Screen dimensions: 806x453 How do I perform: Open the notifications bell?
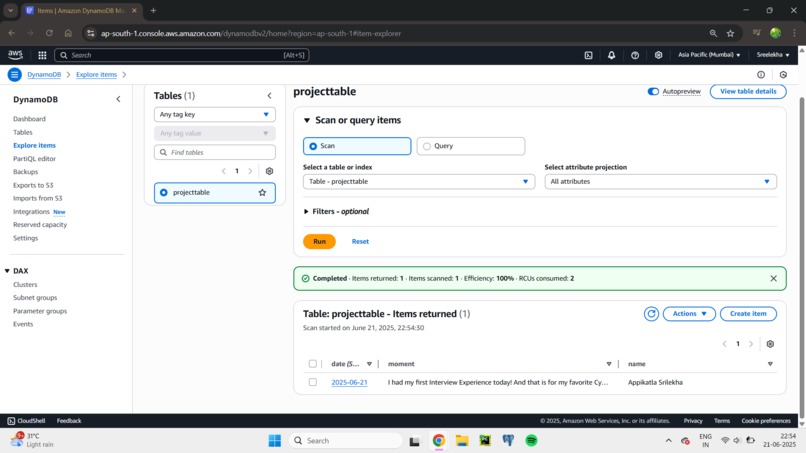click(611, 55)
